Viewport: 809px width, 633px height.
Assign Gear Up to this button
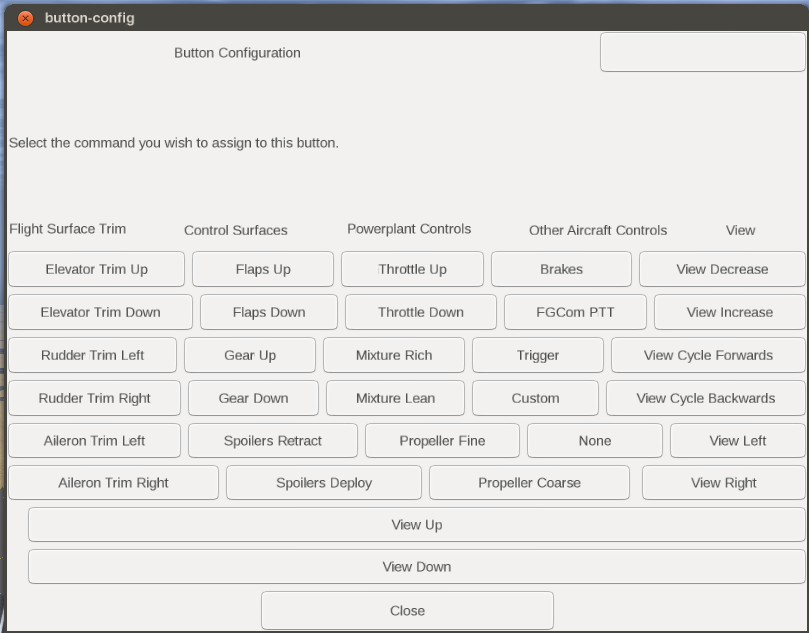pyautogui.click(x=250, y=355)
